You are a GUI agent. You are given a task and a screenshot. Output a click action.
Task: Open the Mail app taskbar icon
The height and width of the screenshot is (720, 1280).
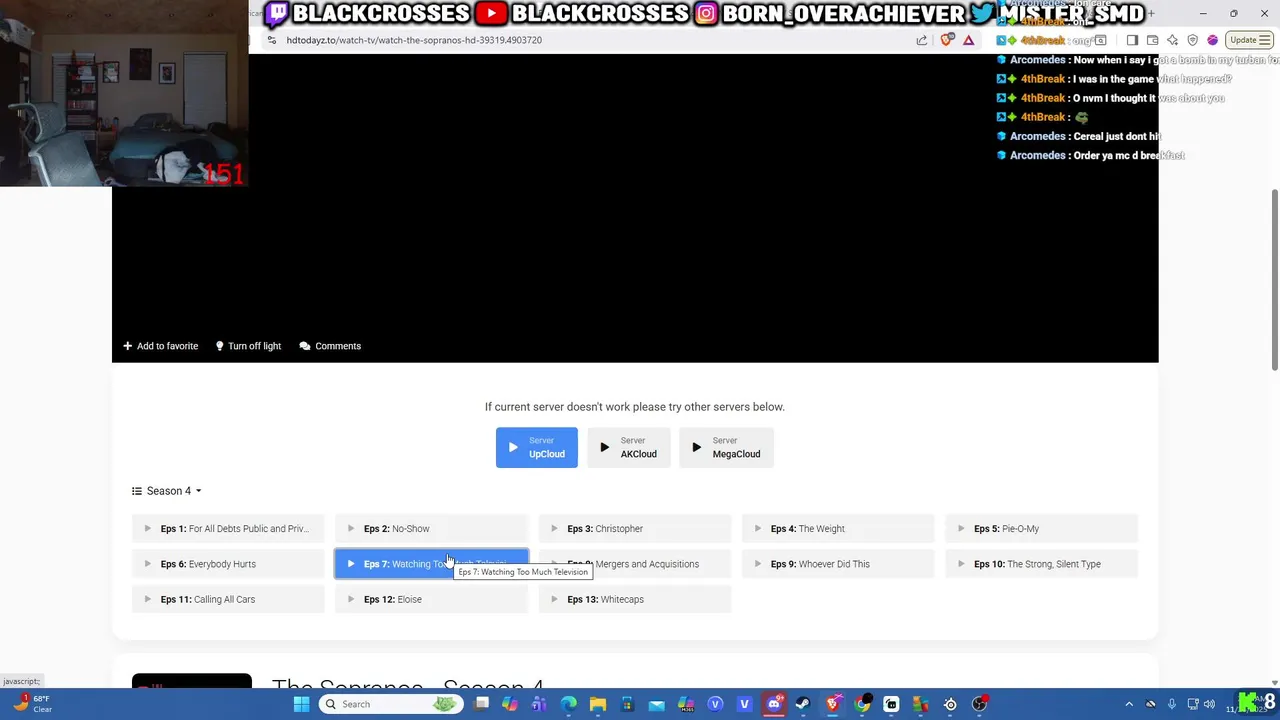coord(656,704)
